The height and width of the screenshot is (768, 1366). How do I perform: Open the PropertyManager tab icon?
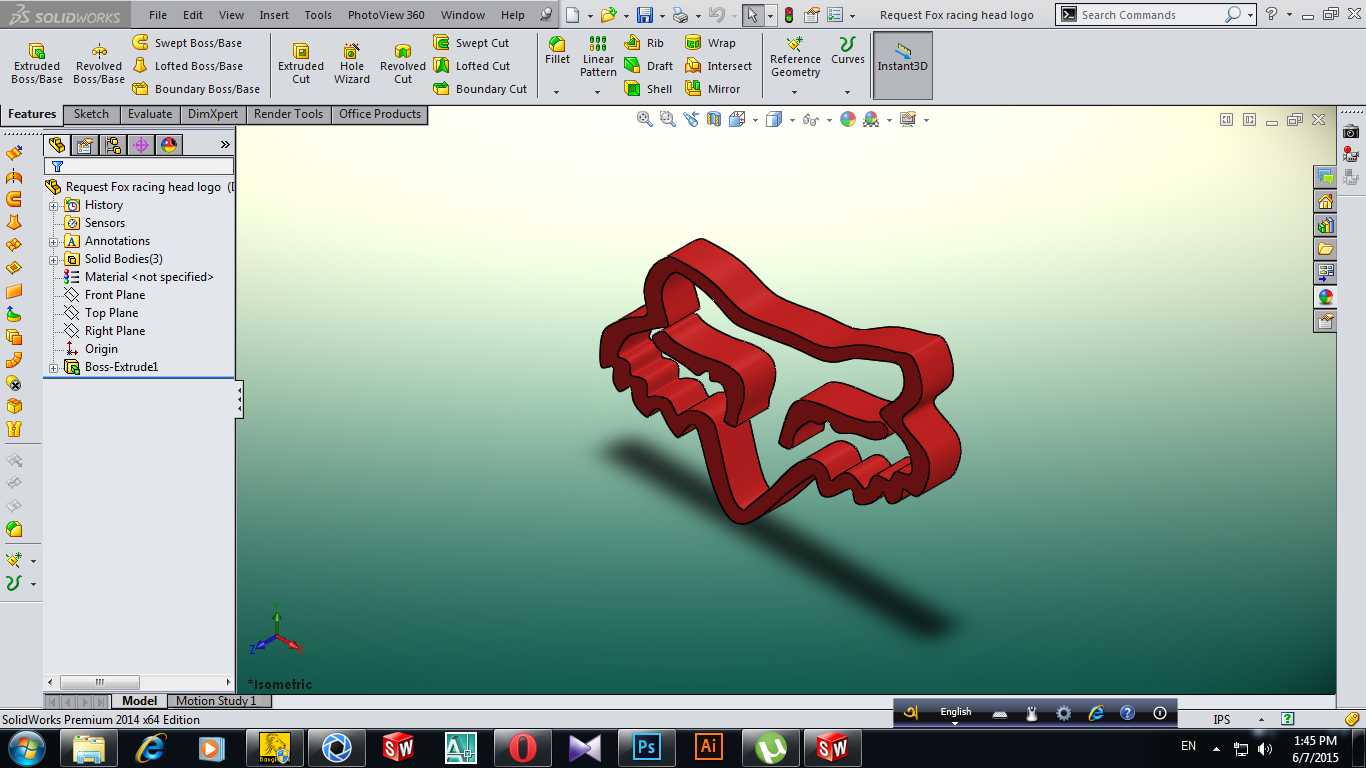click(x=85, y=145)
